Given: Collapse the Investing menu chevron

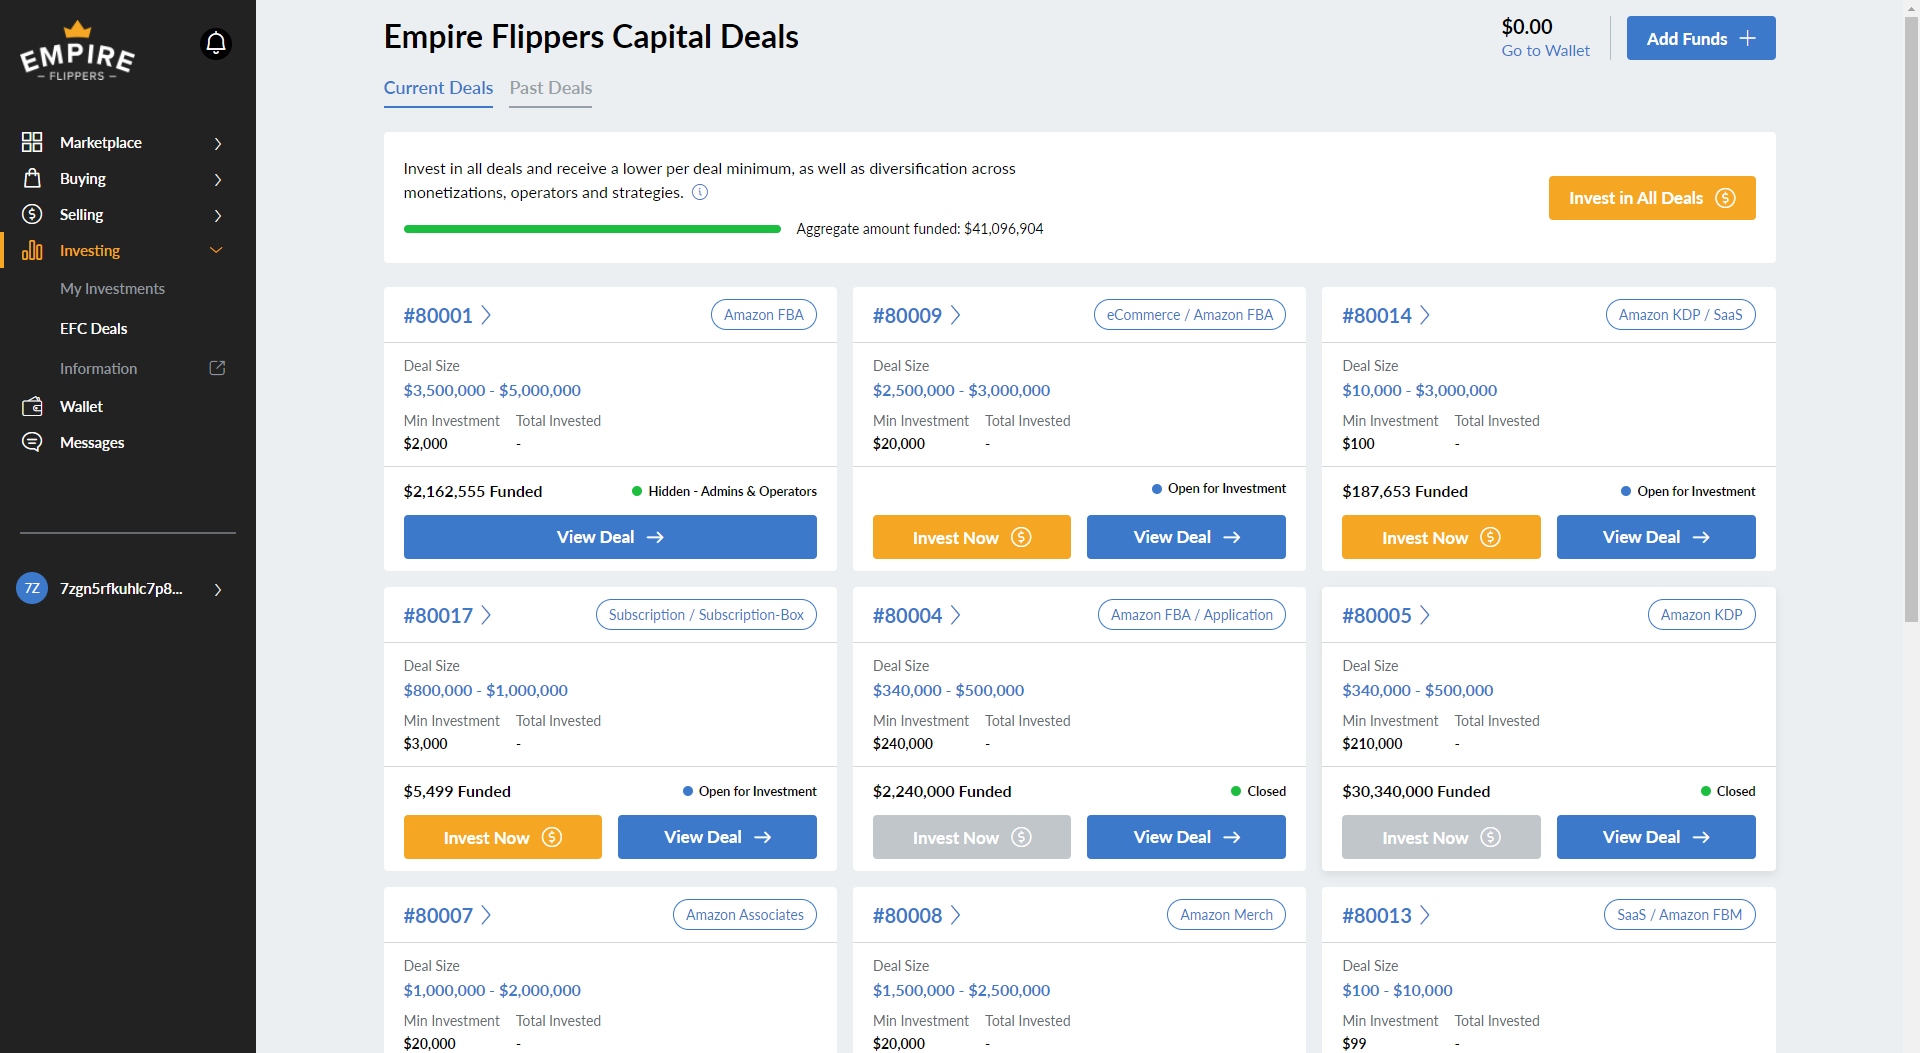Looking at the screenshot, I should point(216,250).
